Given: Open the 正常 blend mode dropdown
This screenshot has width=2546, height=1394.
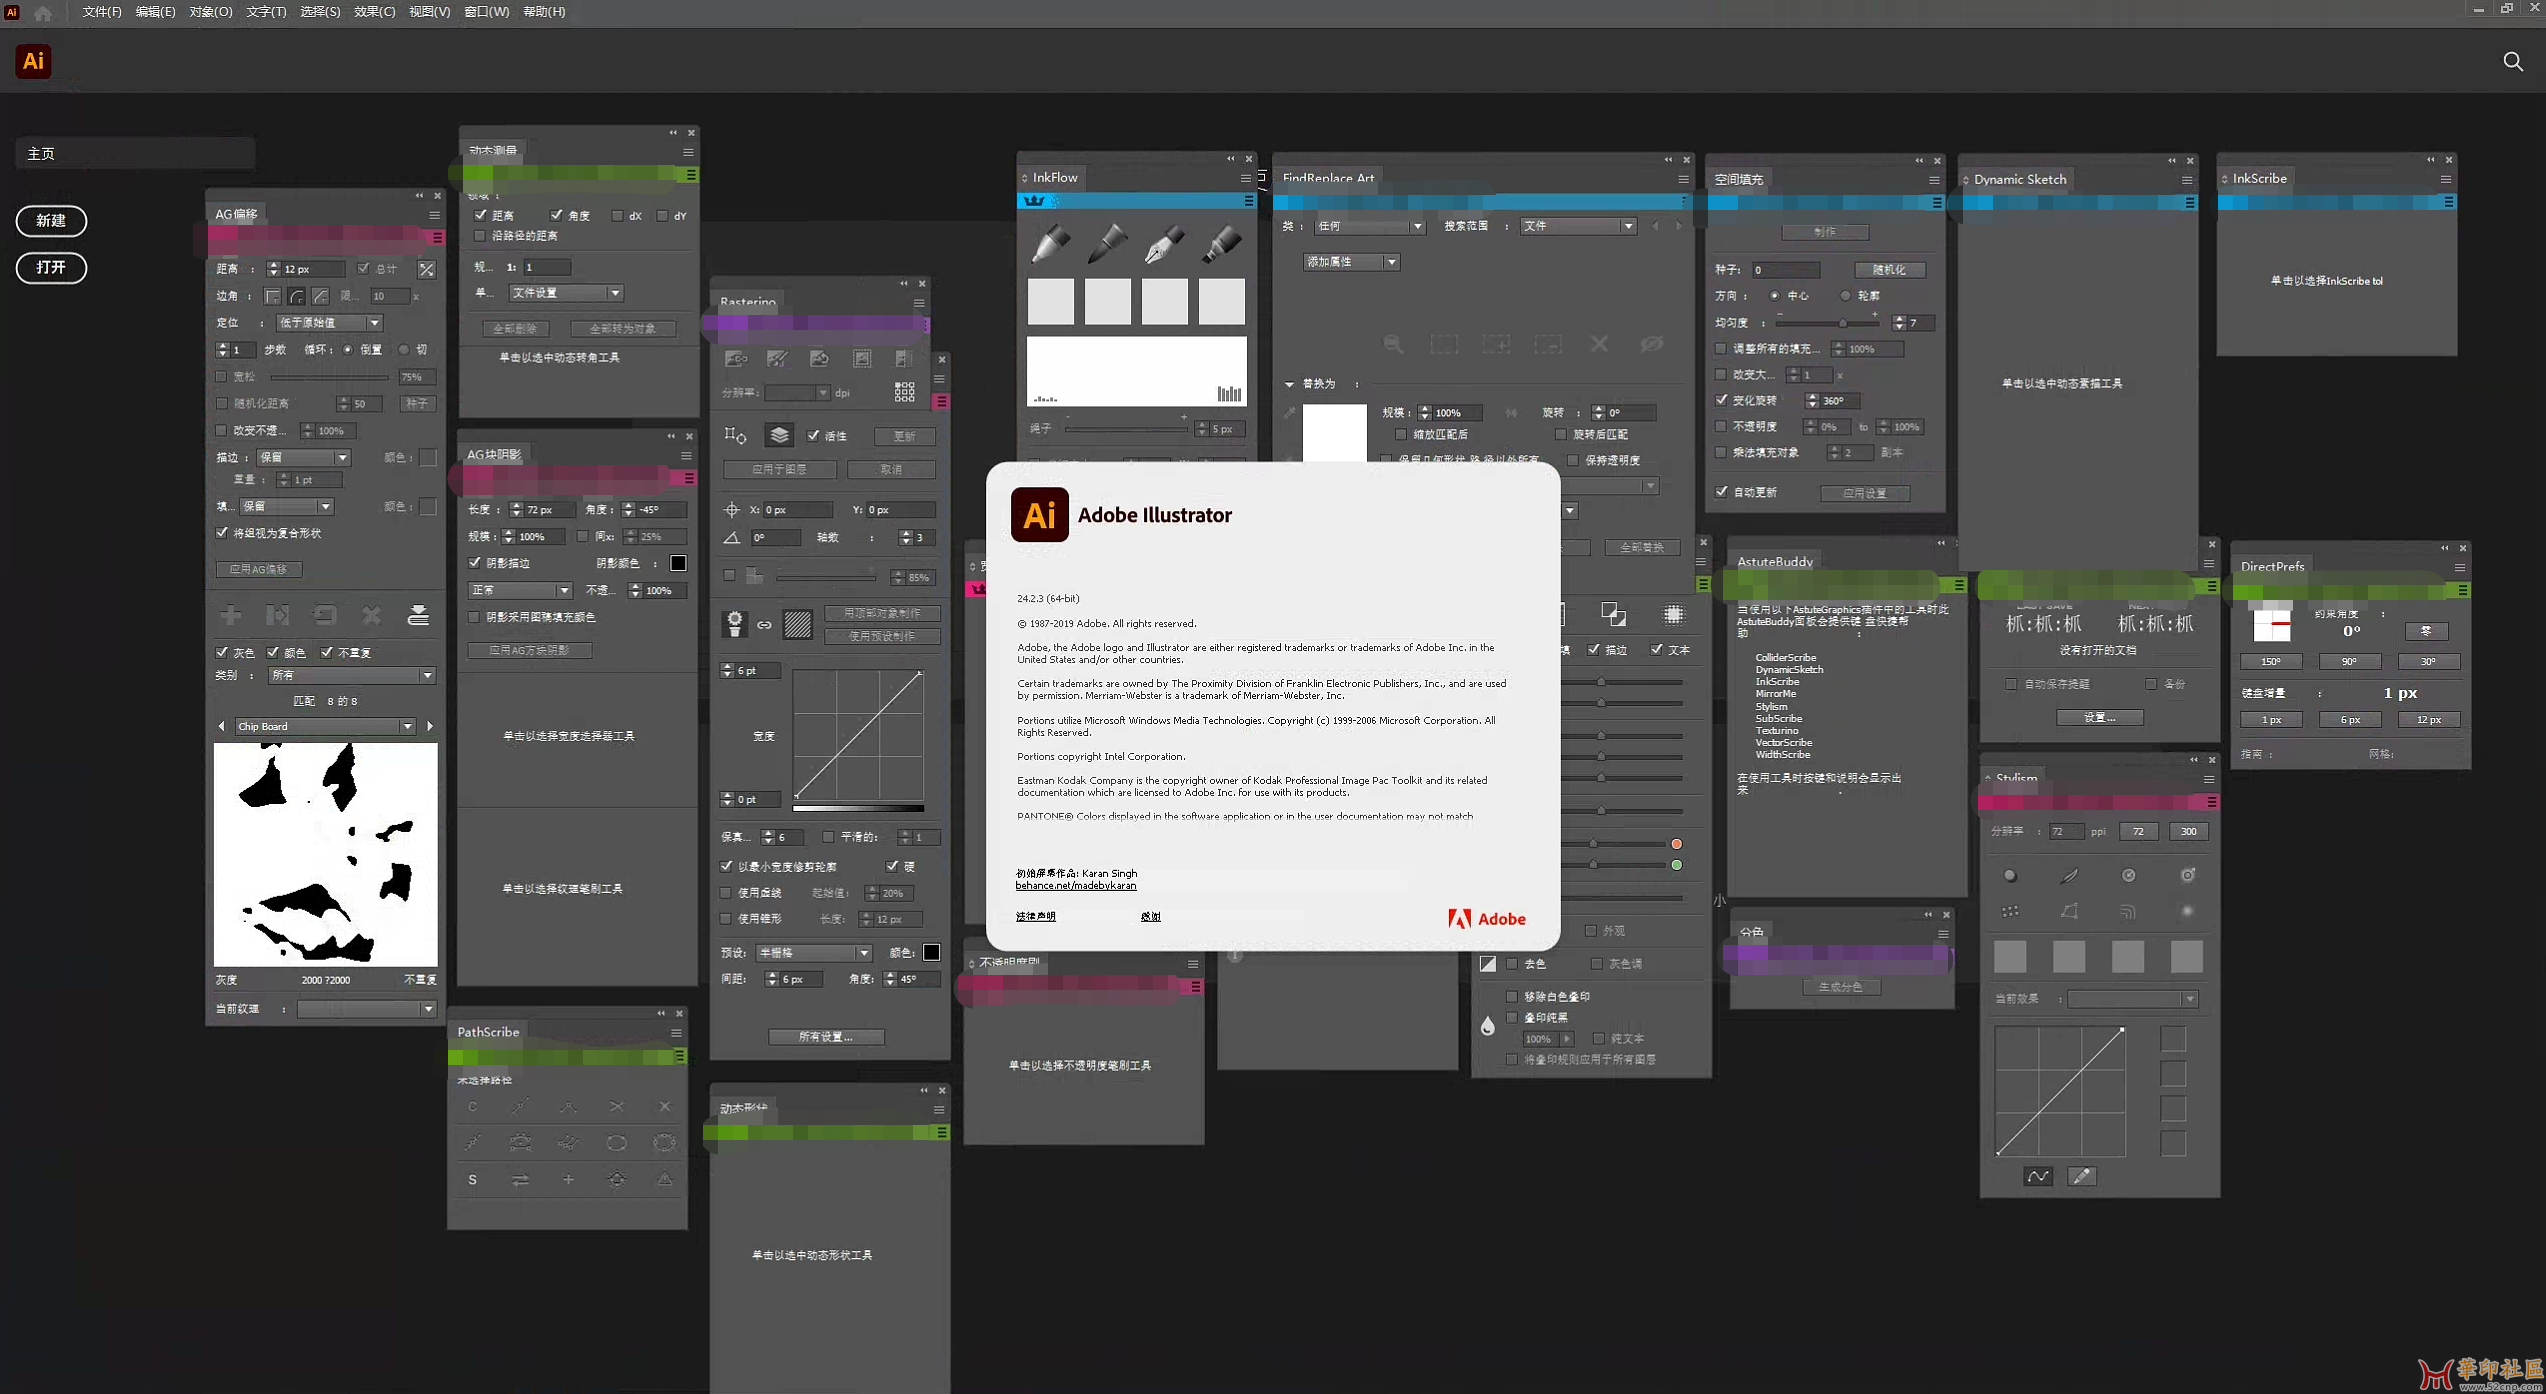Looking at the screenshot, I should (x=520, y=590).
